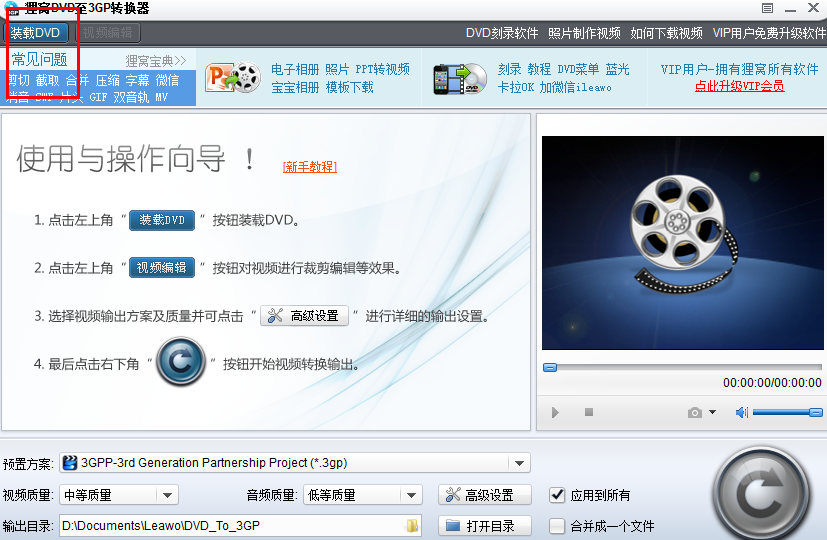
Task: Start conversion with the large round button
Action: tap(761, 495)
